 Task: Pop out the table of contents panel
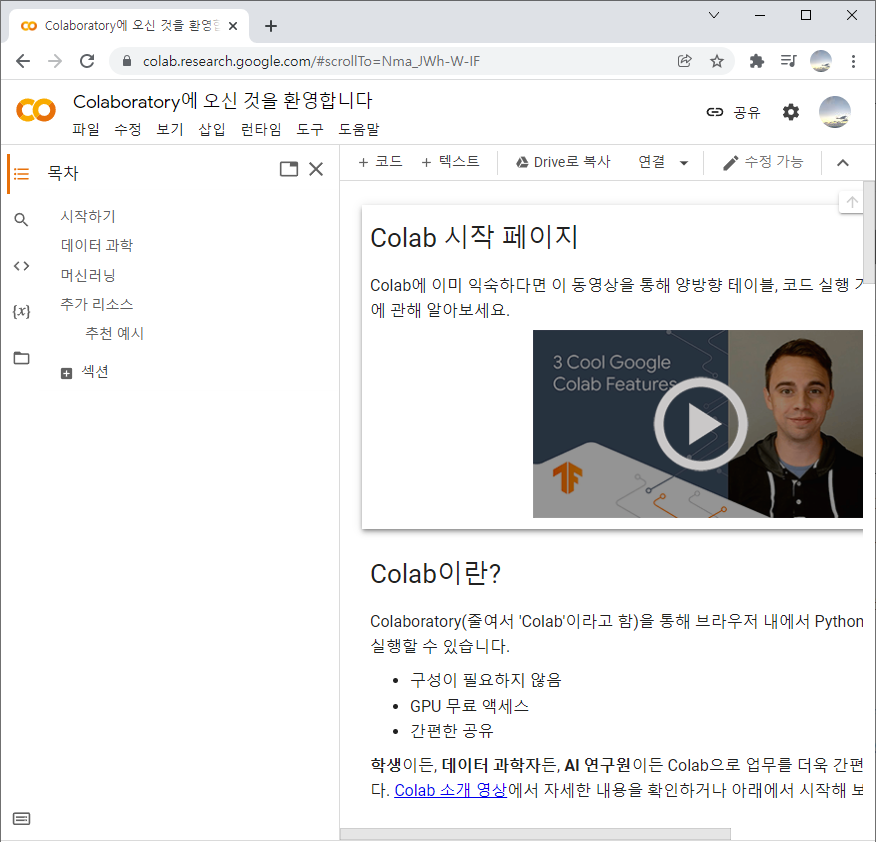[x=289, y=169]
